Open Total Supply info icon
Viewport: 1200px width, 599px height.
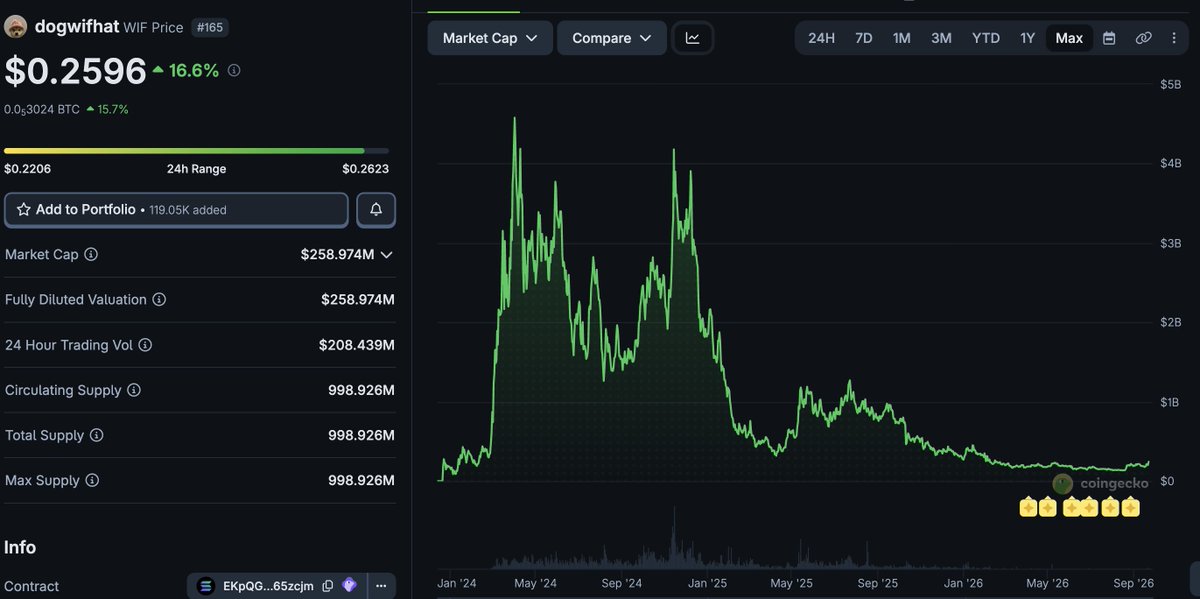point(96,436)
